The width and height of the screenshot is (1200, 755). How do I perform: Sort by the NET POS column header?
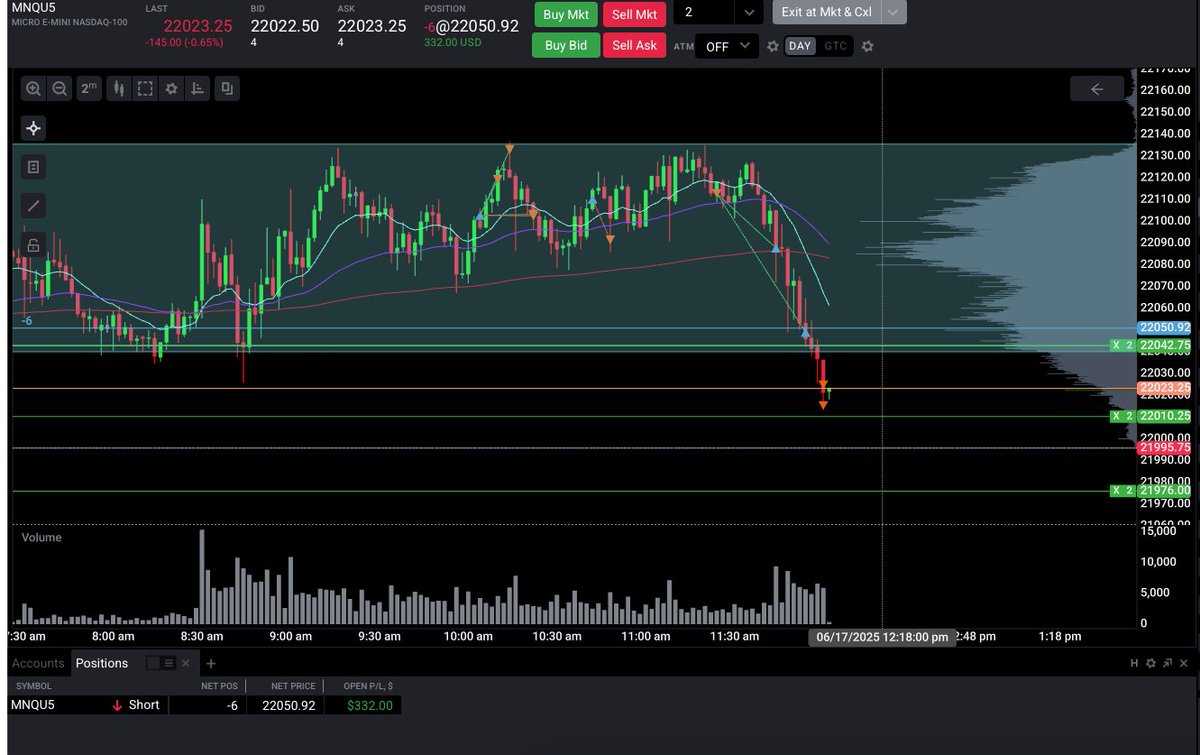[220, 686]
